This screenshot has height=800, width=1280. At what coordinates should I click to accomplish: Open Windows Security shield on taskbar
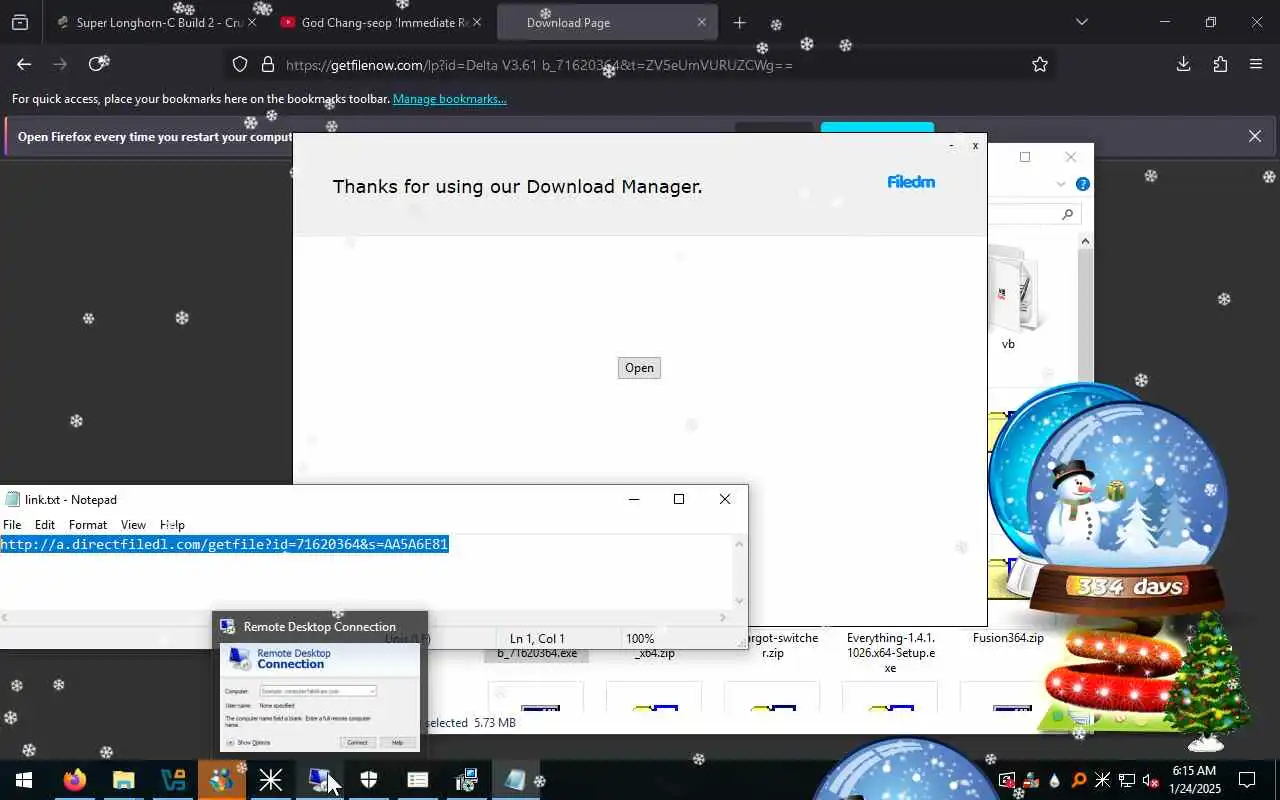pos(368,780)
